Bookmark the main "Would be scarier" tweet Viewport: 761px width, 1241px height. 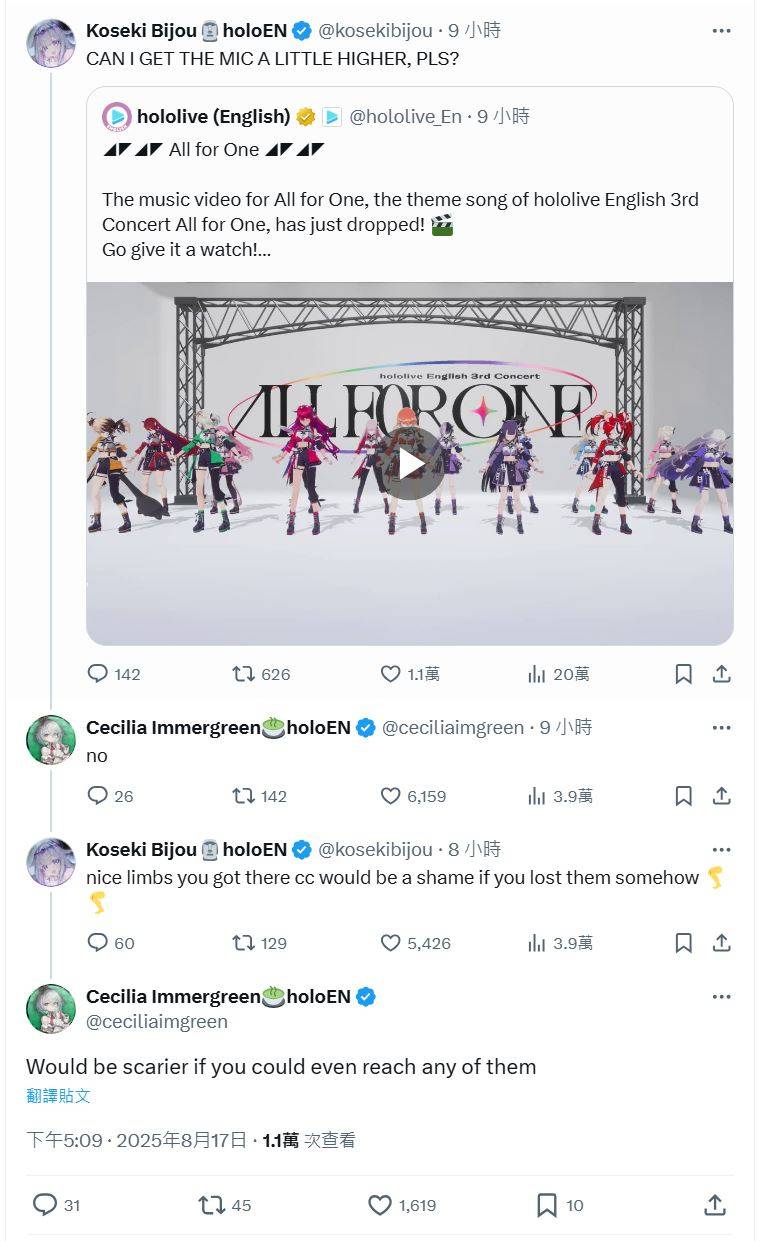[546, 1205]
